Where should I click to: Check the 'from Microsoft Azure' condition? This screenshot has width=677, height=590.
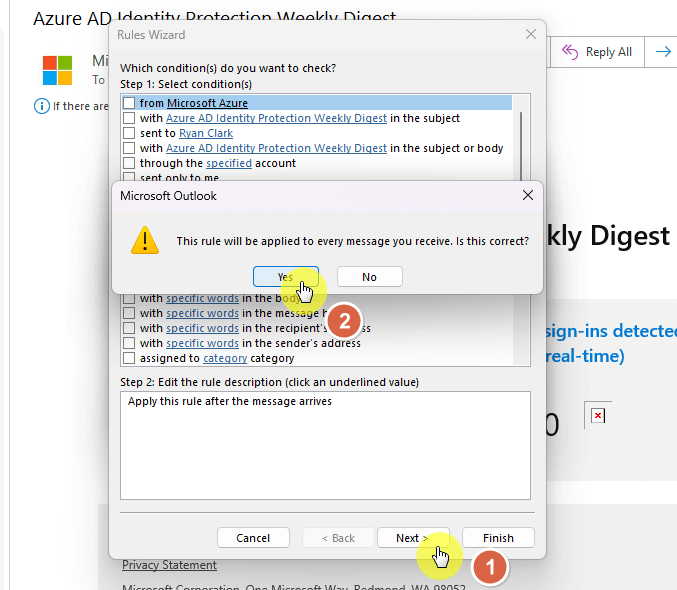coord(129,103)
